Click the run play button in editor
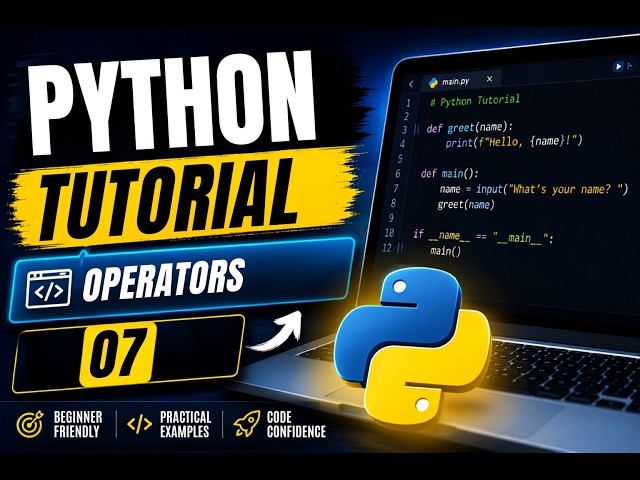 (618, 66)
